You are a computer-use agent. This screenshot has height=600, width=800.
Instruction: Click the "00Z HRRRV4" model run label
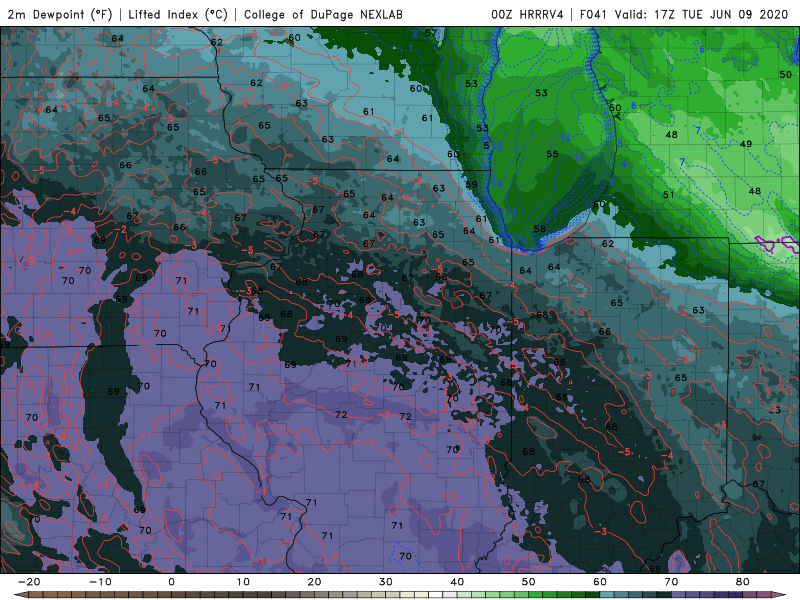527,14
